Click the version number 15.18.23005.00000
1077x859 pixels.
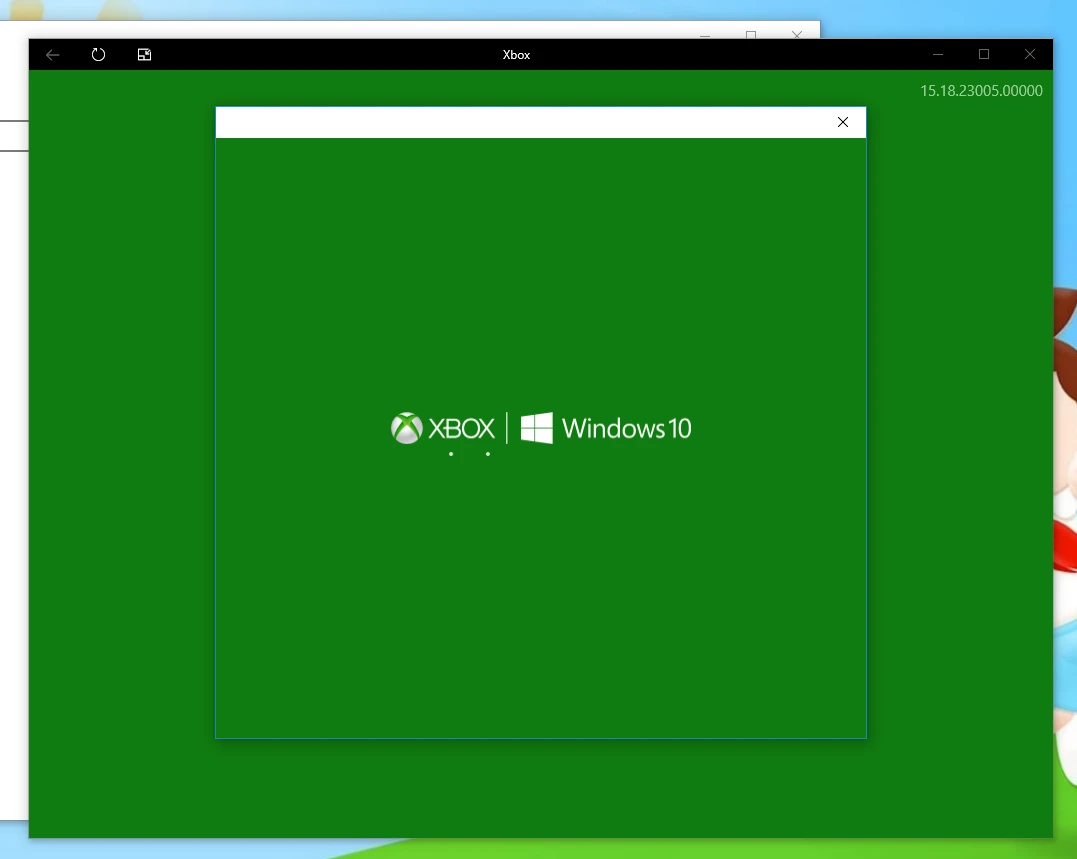click(981, 91)
